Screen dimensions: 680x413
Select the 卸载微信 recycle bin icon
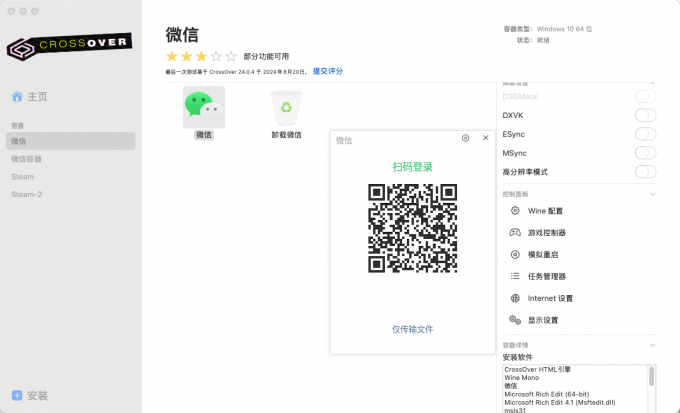click(286, 108)
